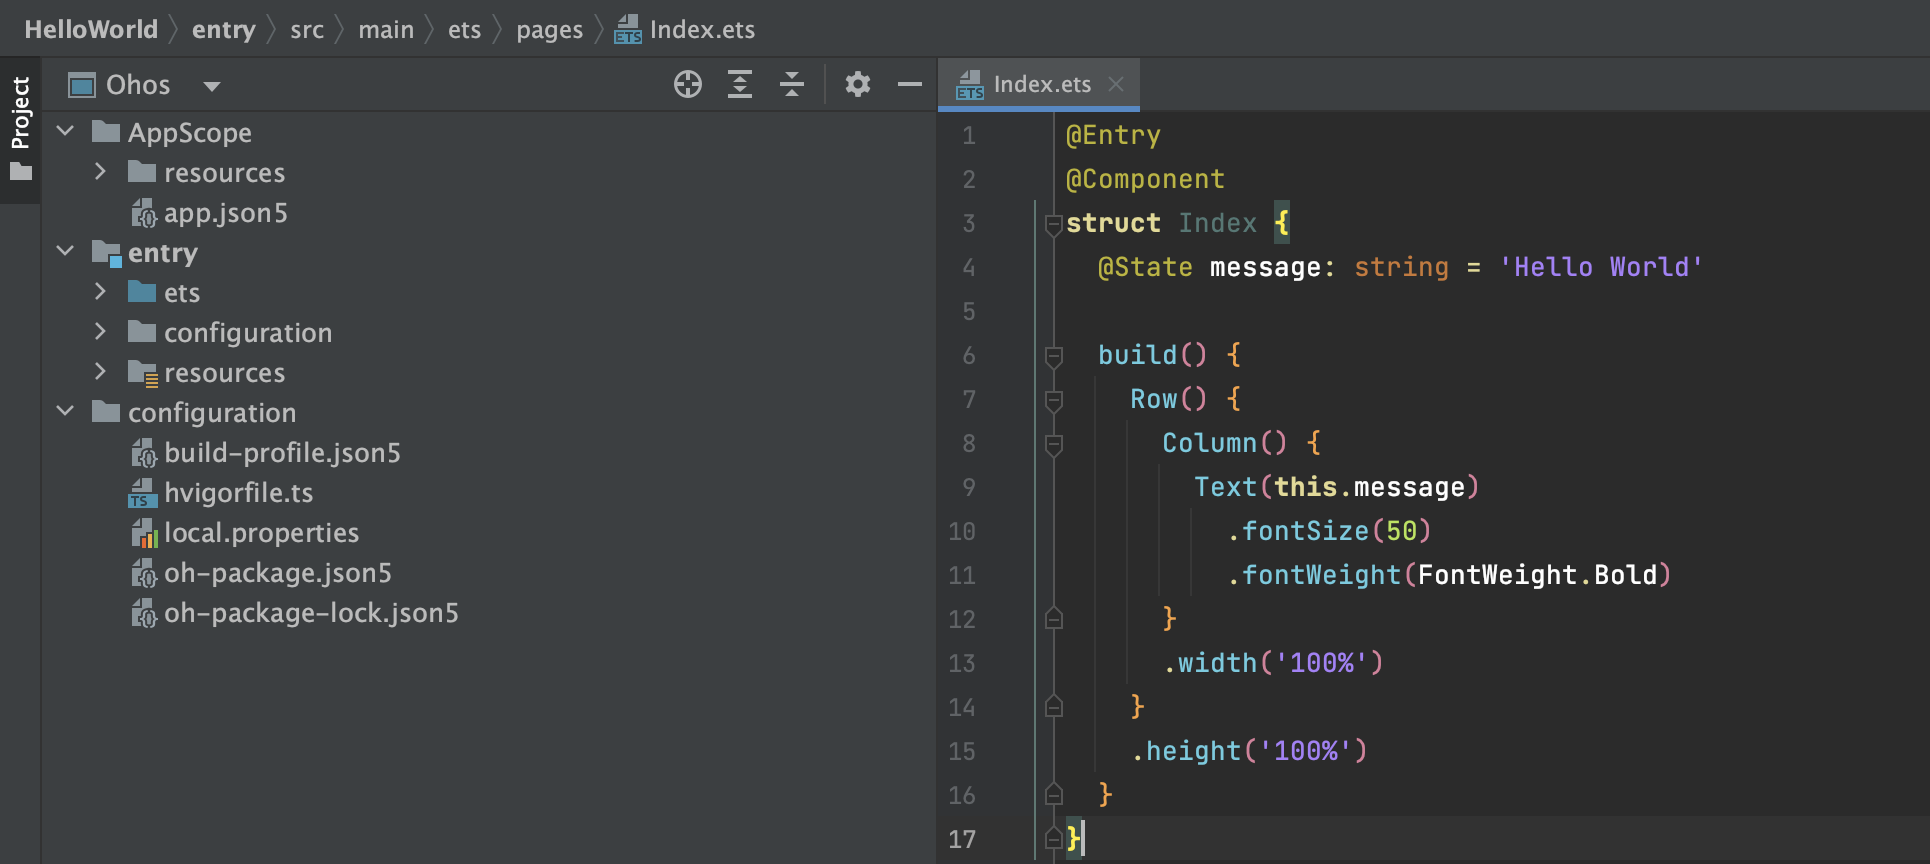Screen dimensions: 1930x864
Task: Fold the Column() block at line 8
Action: (x=1053, y=445)
